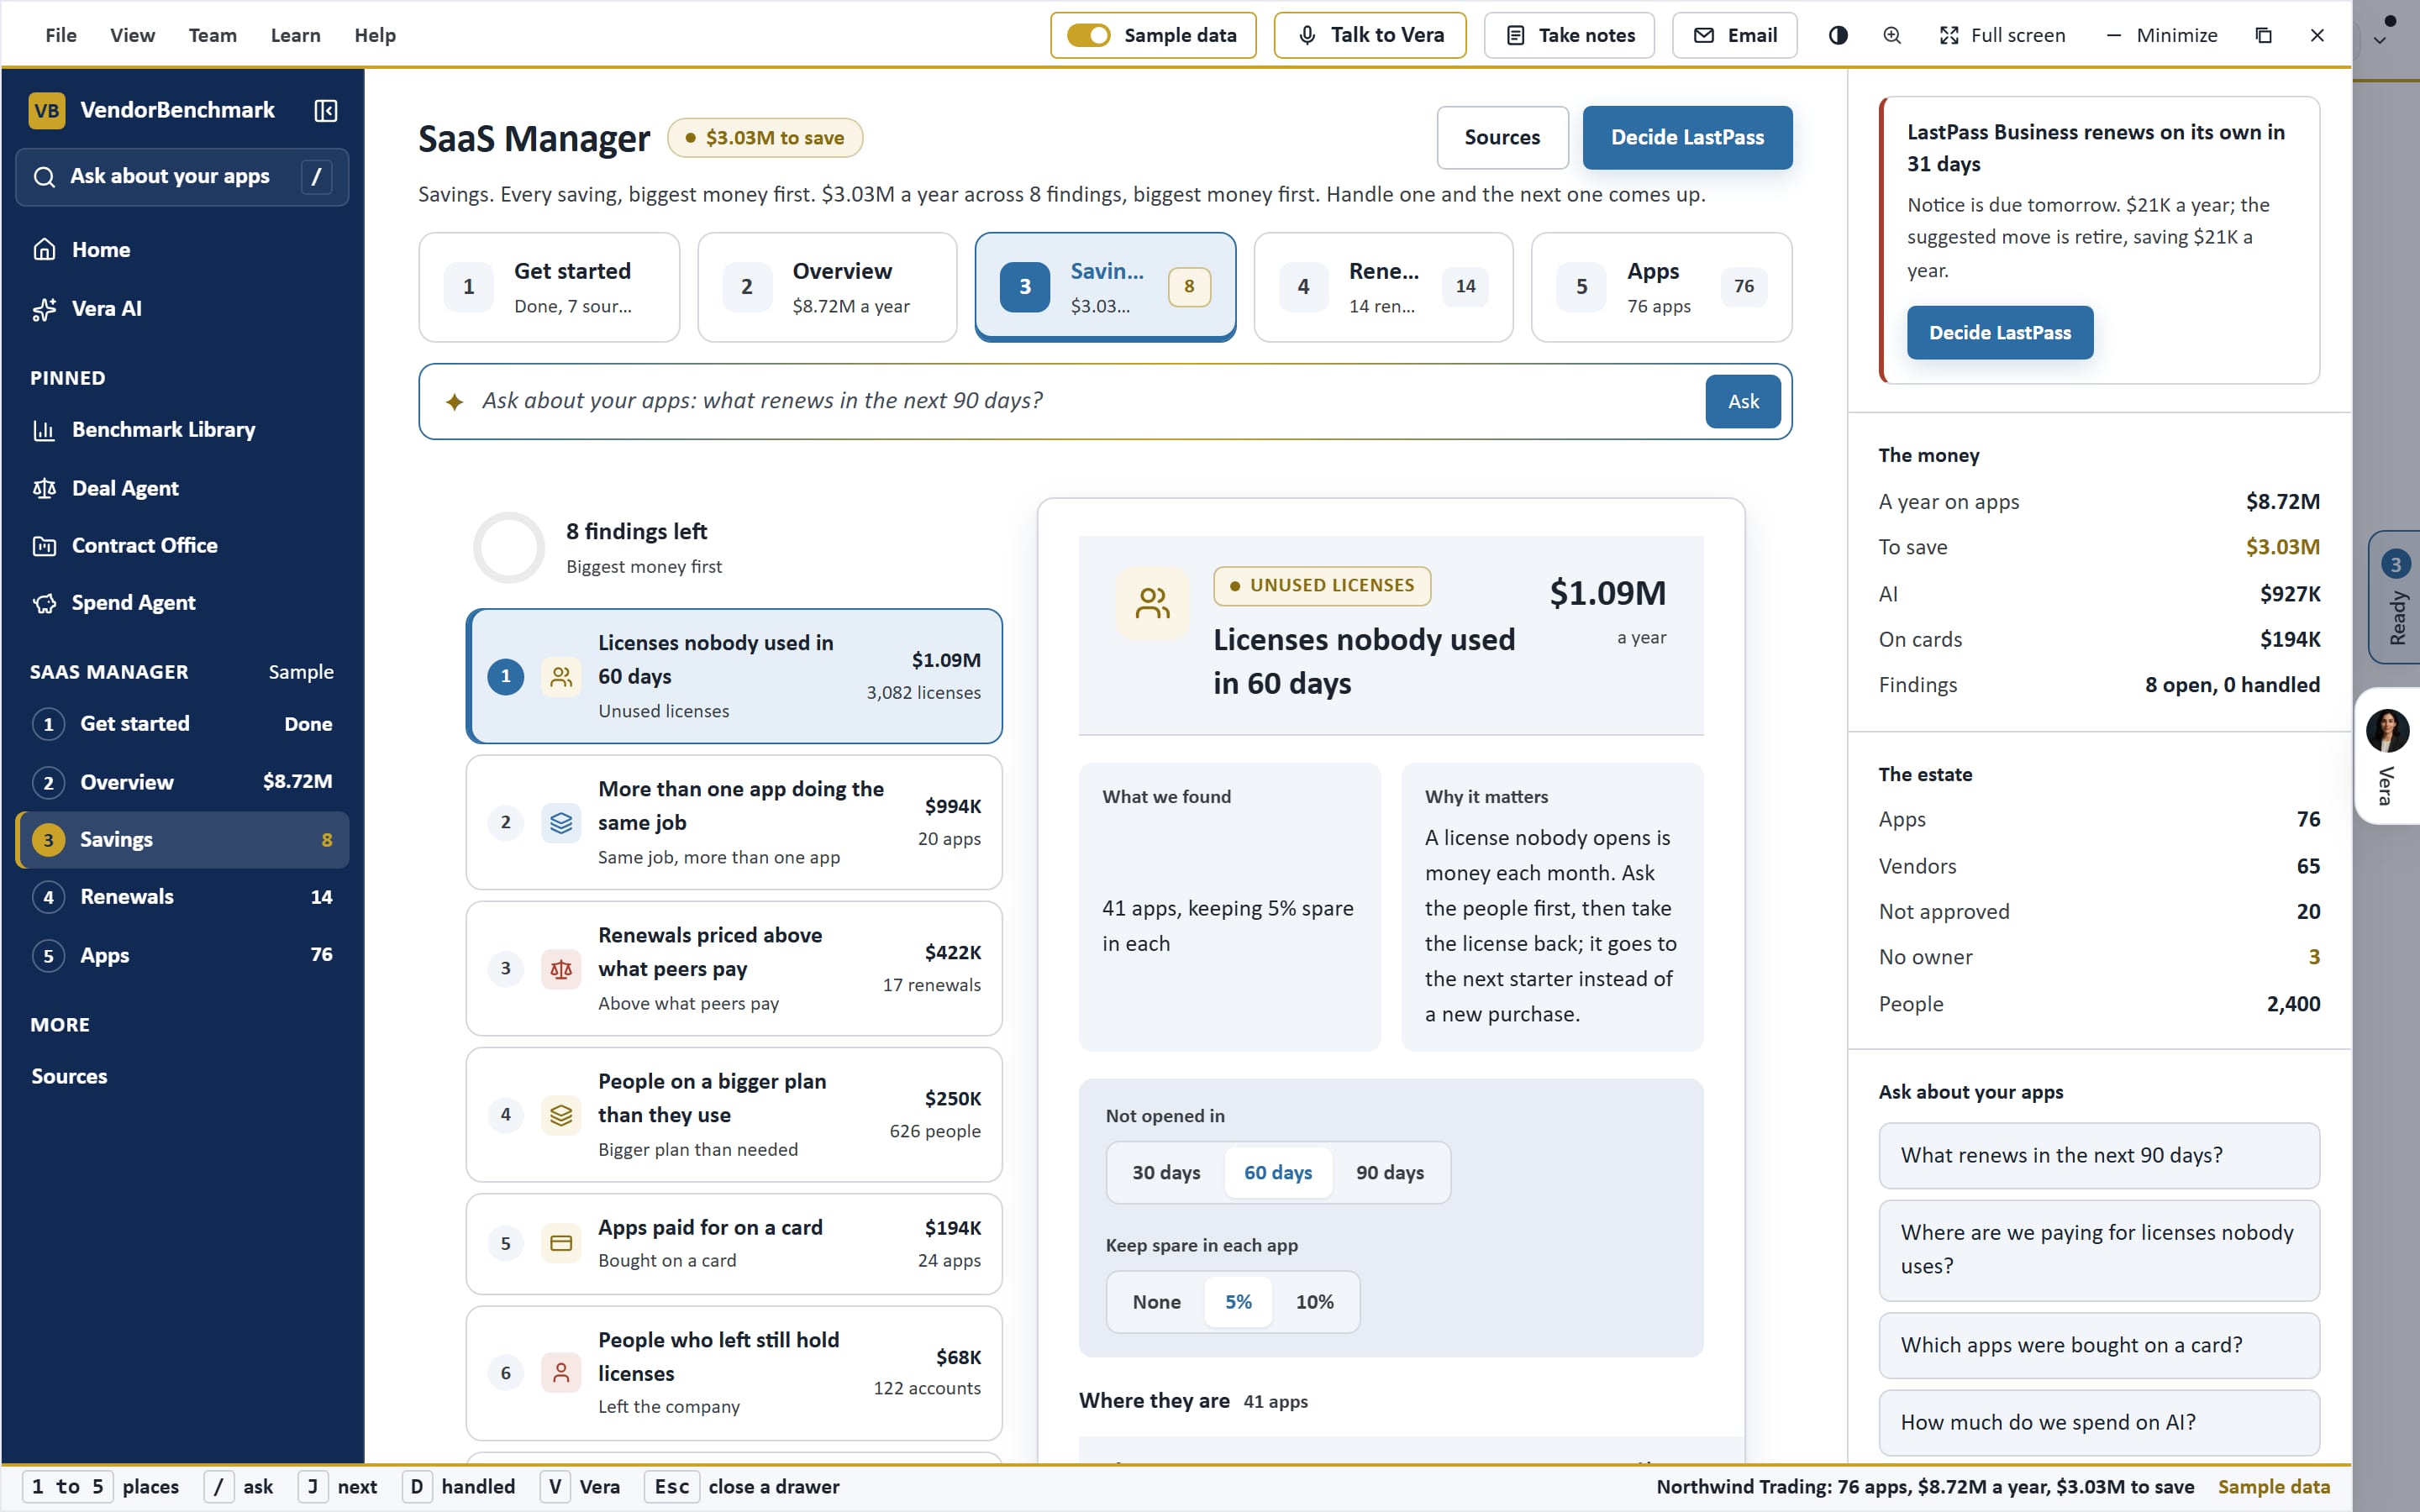The height and width of the screenshot is (1512, 2420).
Task: Switch to the Apps step tab with 76
Action: [x=1661, y=287]
